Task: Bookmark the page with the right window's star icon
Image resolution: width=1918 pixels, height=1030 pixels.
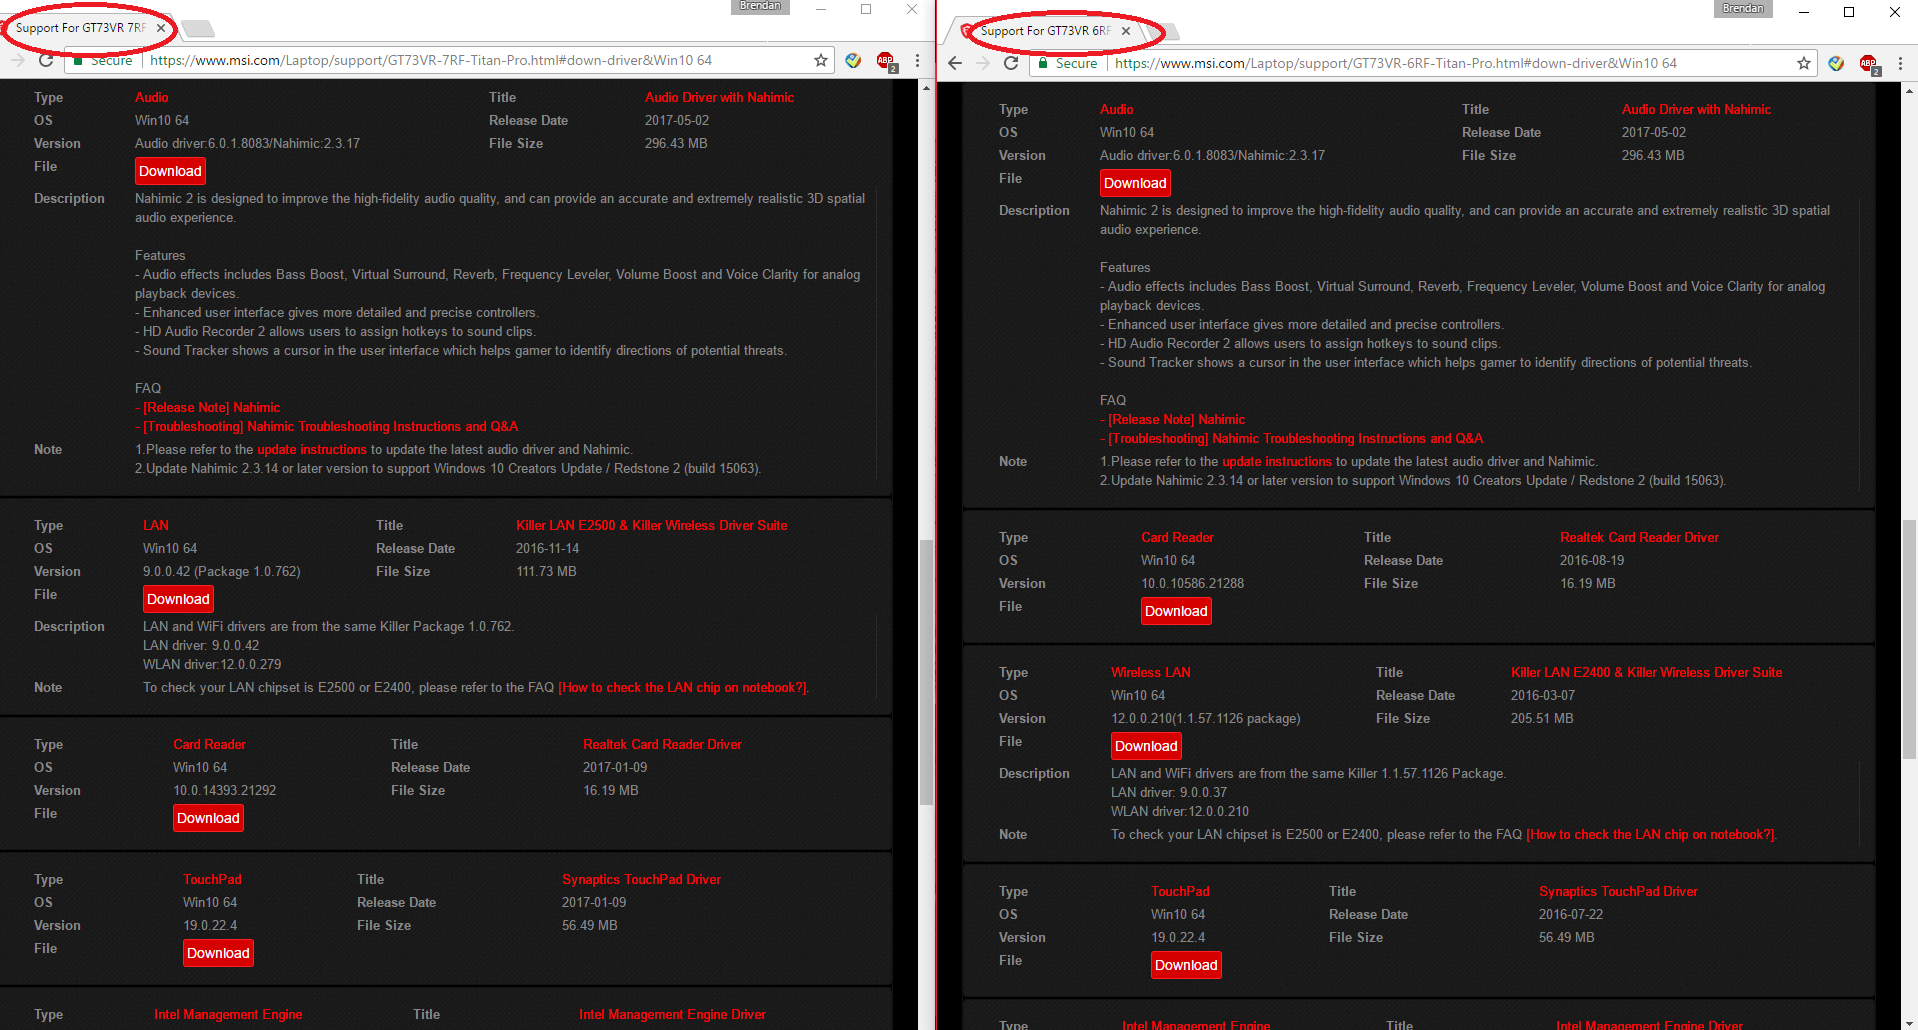Action: point(1804,63)
